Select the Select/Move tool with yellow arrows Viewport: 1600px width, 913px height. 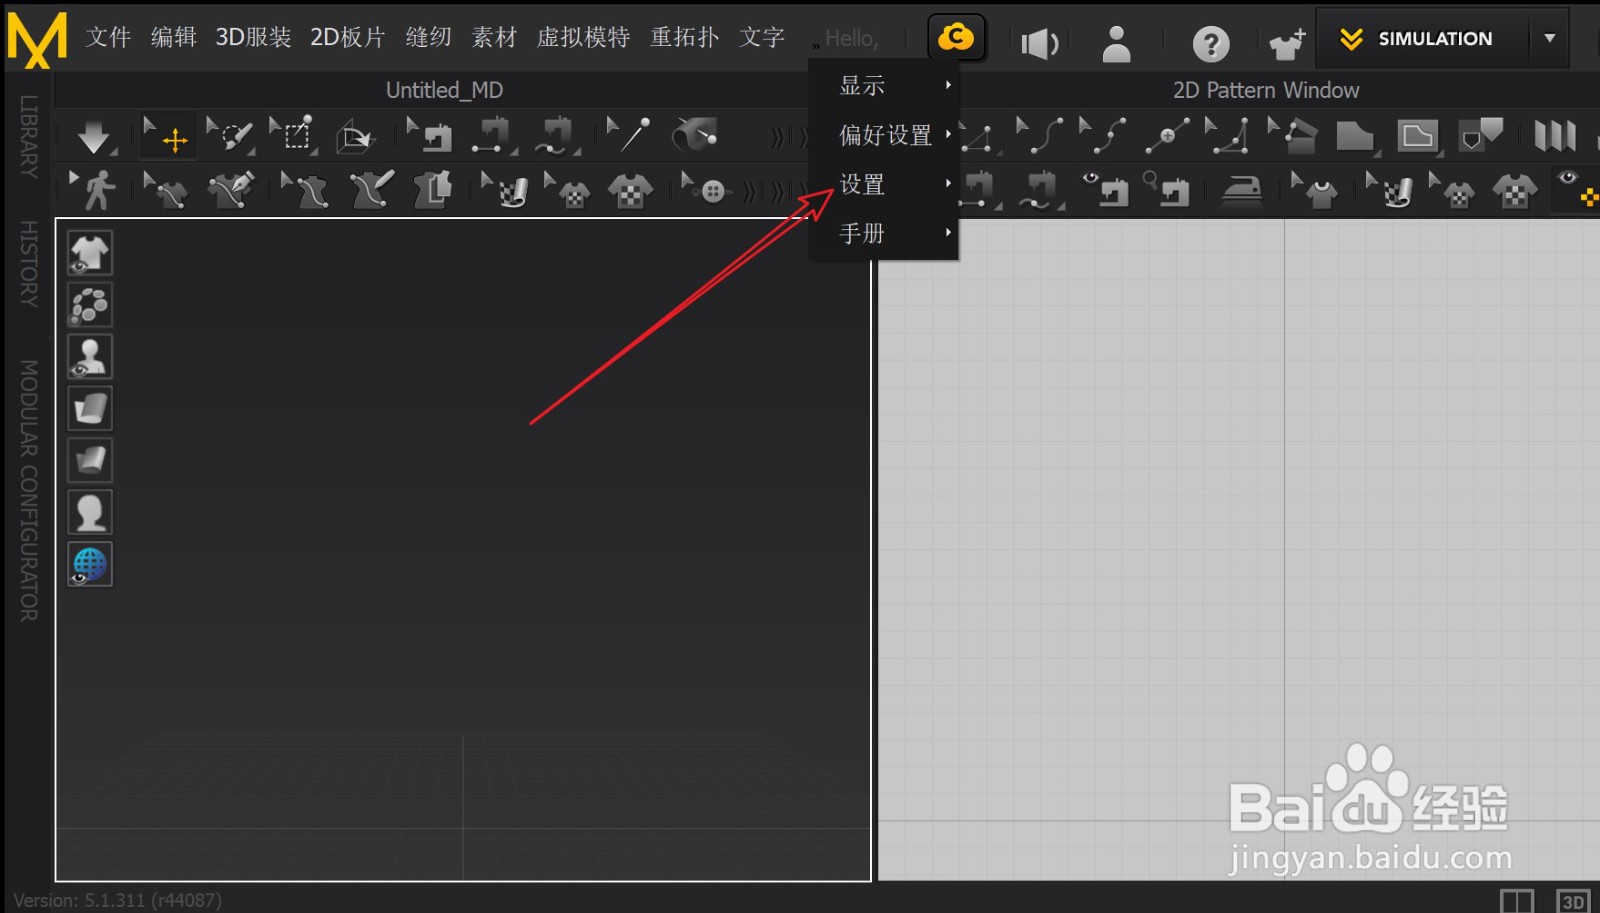(167, 136)
